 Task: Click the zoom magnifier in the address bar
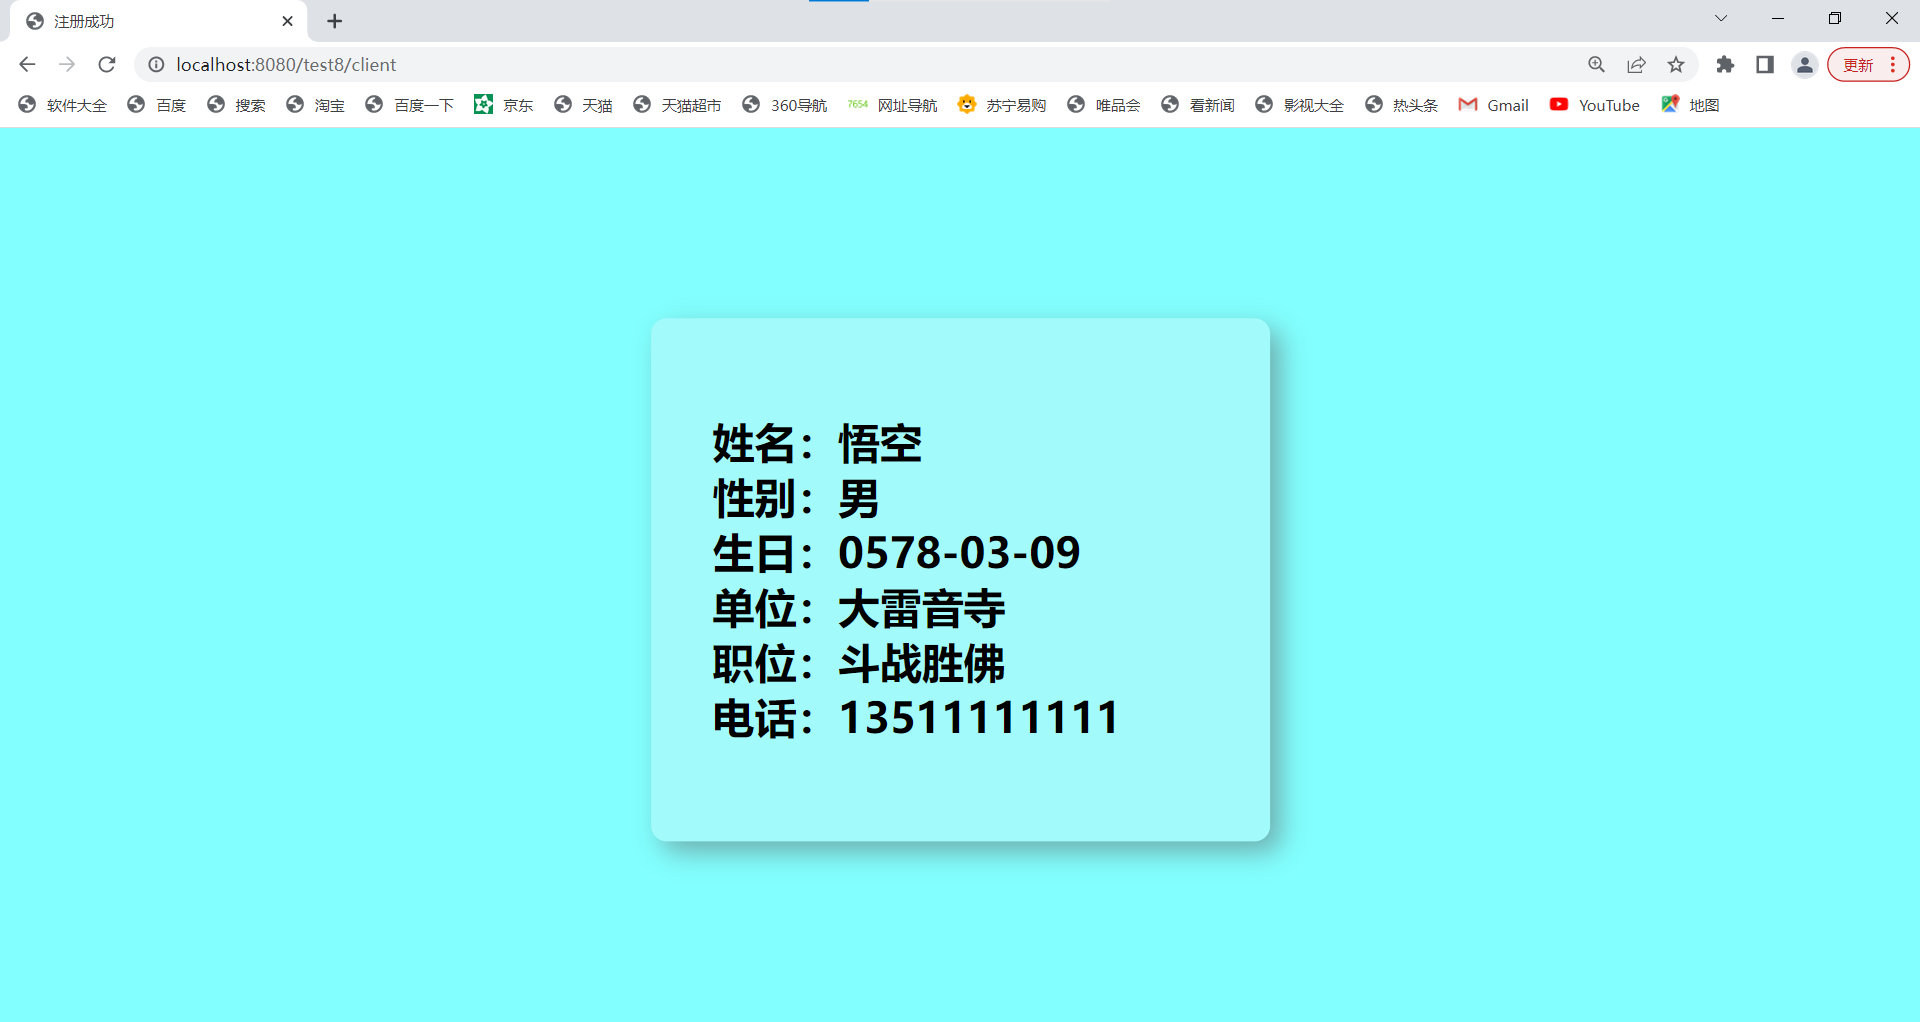coord(1597,64)
